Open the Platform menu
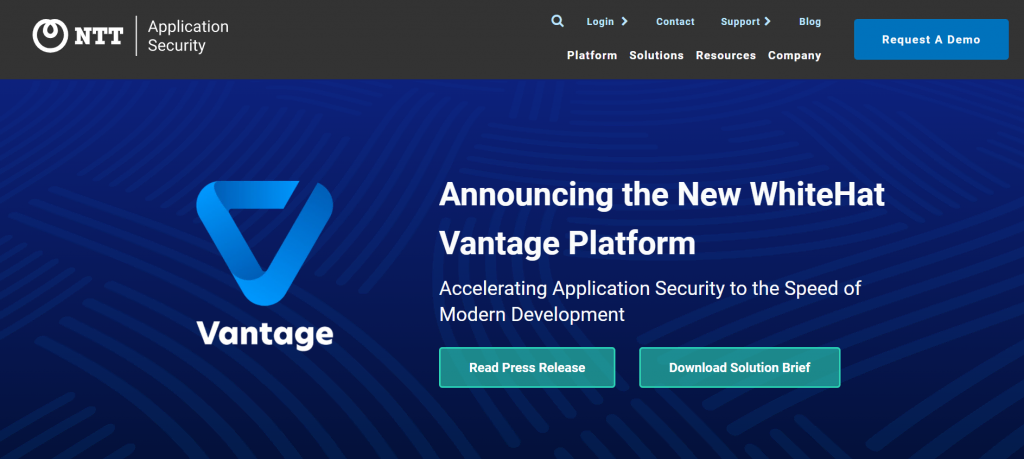 tap(592, 55)
